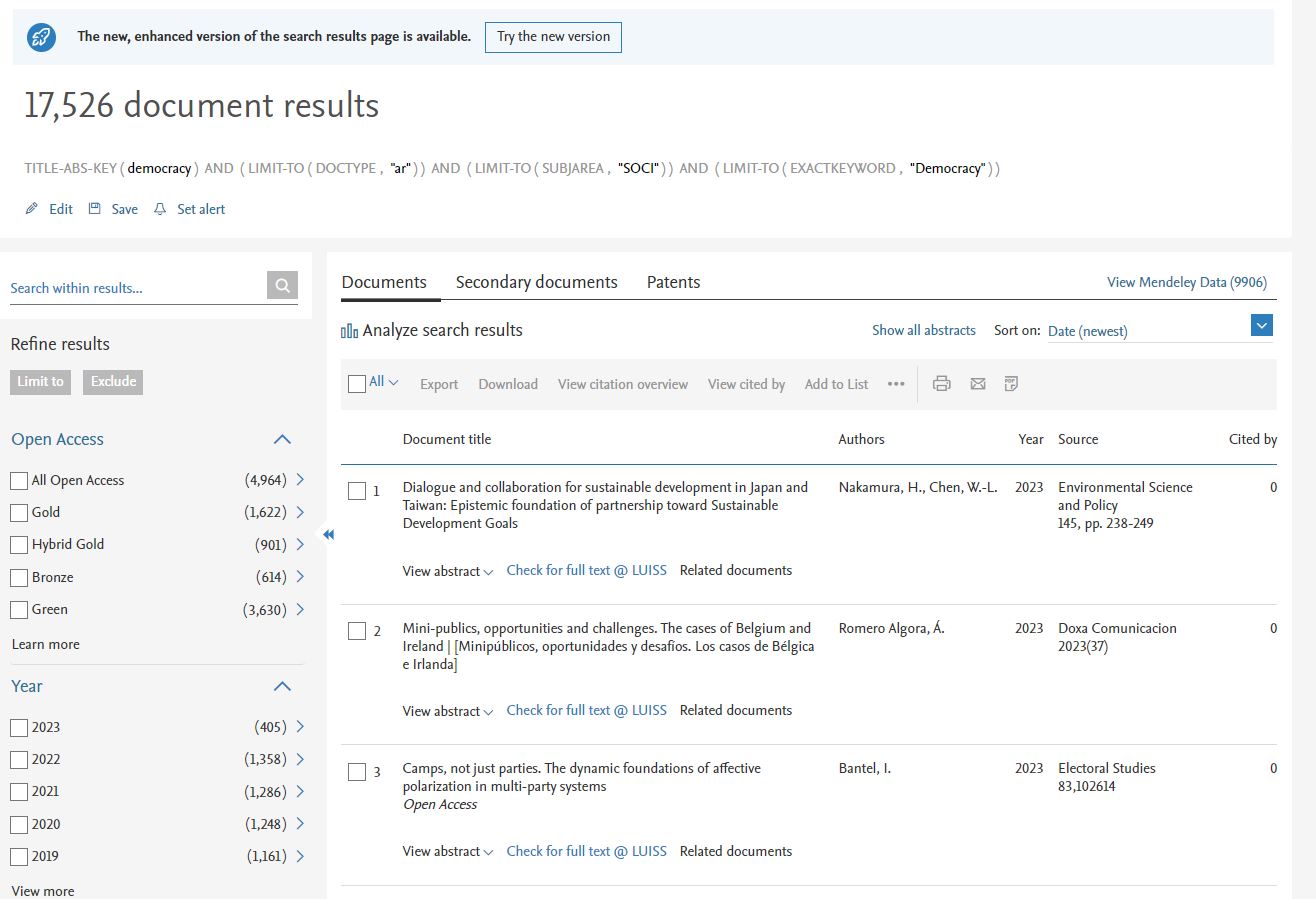Screen dimensions: 1316x899
Task: Open View Mendeley Data link
Action: point(1186,282)
